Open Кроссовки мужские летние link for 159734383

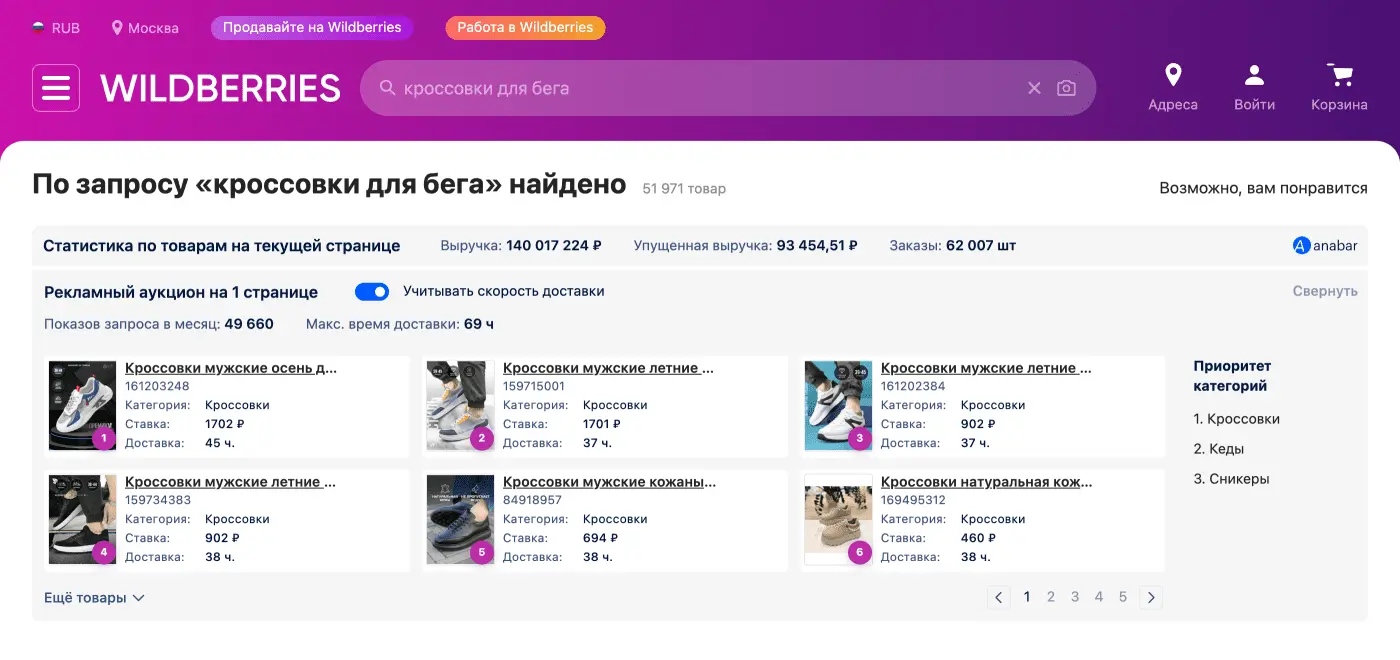coord(230,482)
